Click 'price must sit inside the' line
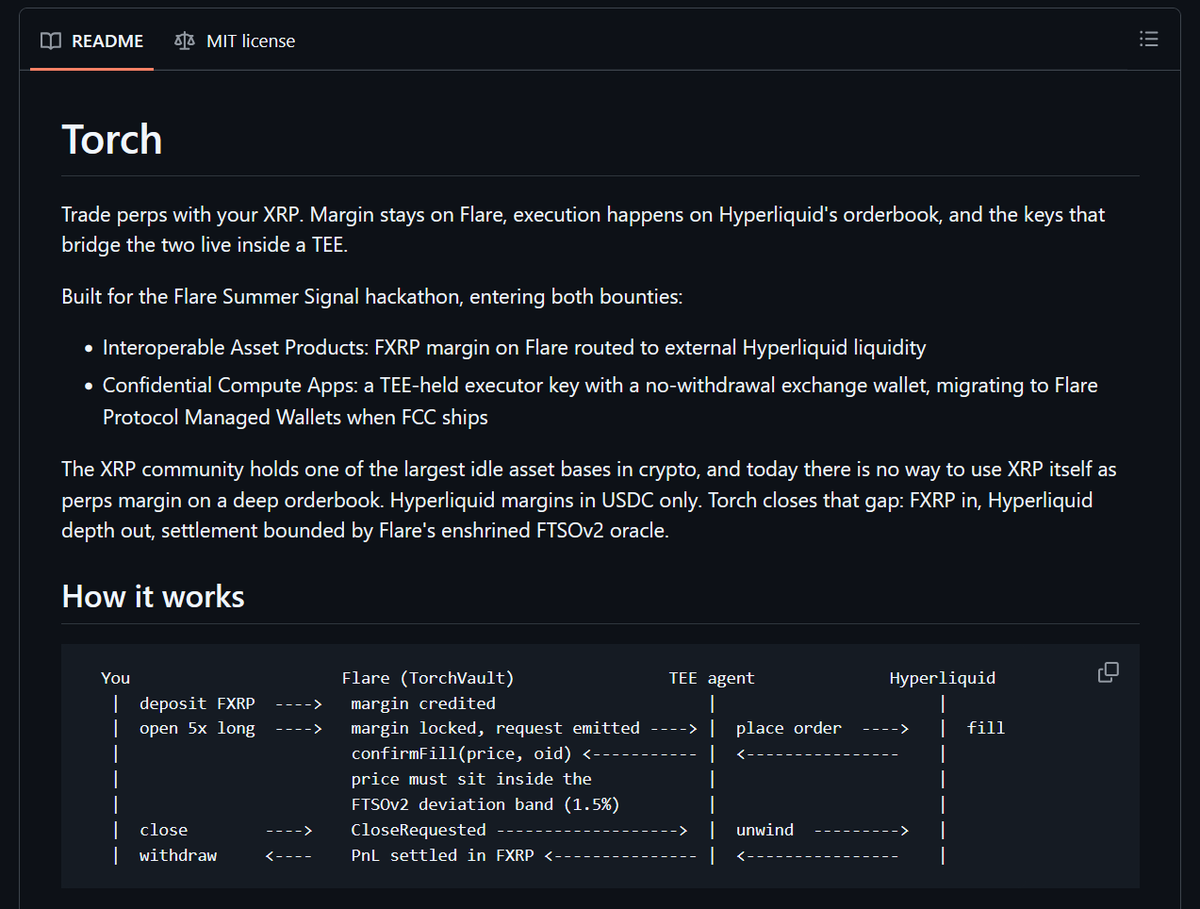This screenshot has height=909, width=1200. coord(471,779)
